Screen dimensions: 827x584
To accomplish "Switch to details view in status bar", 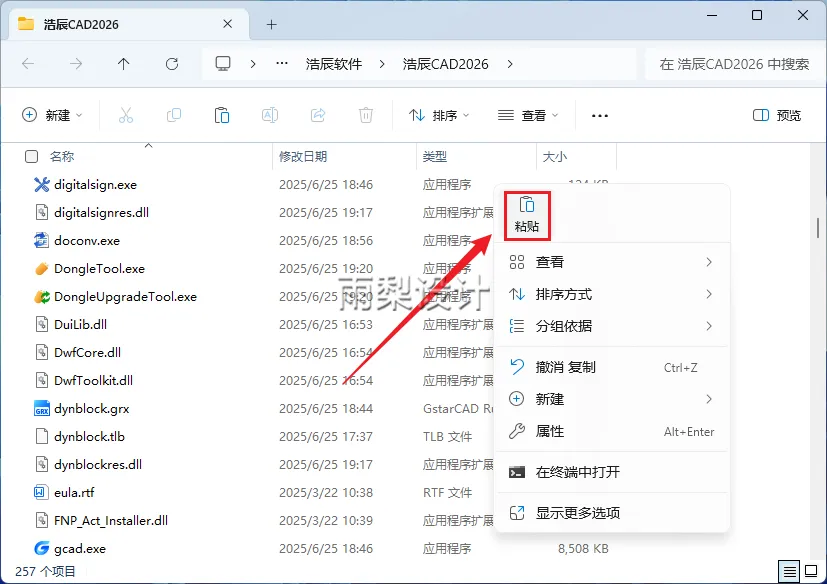I will click(789, 571).
